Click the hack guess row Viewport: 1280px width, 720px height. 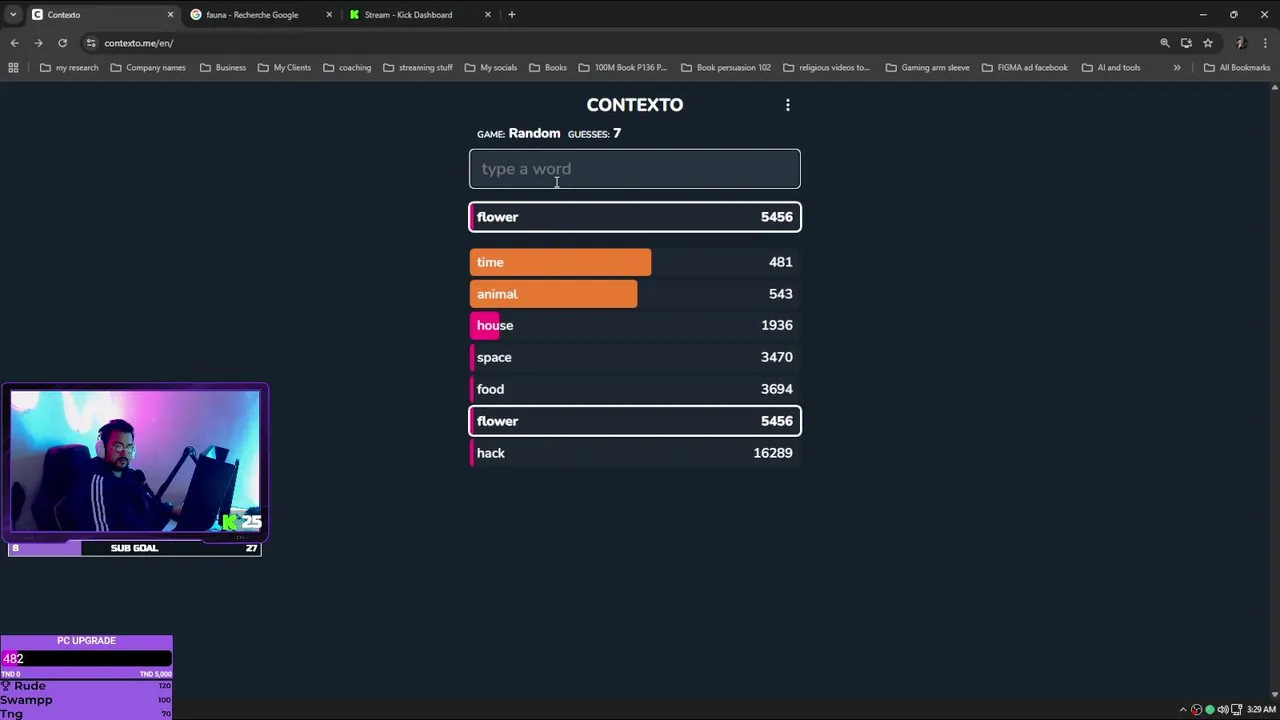click(x=635, y=453)
